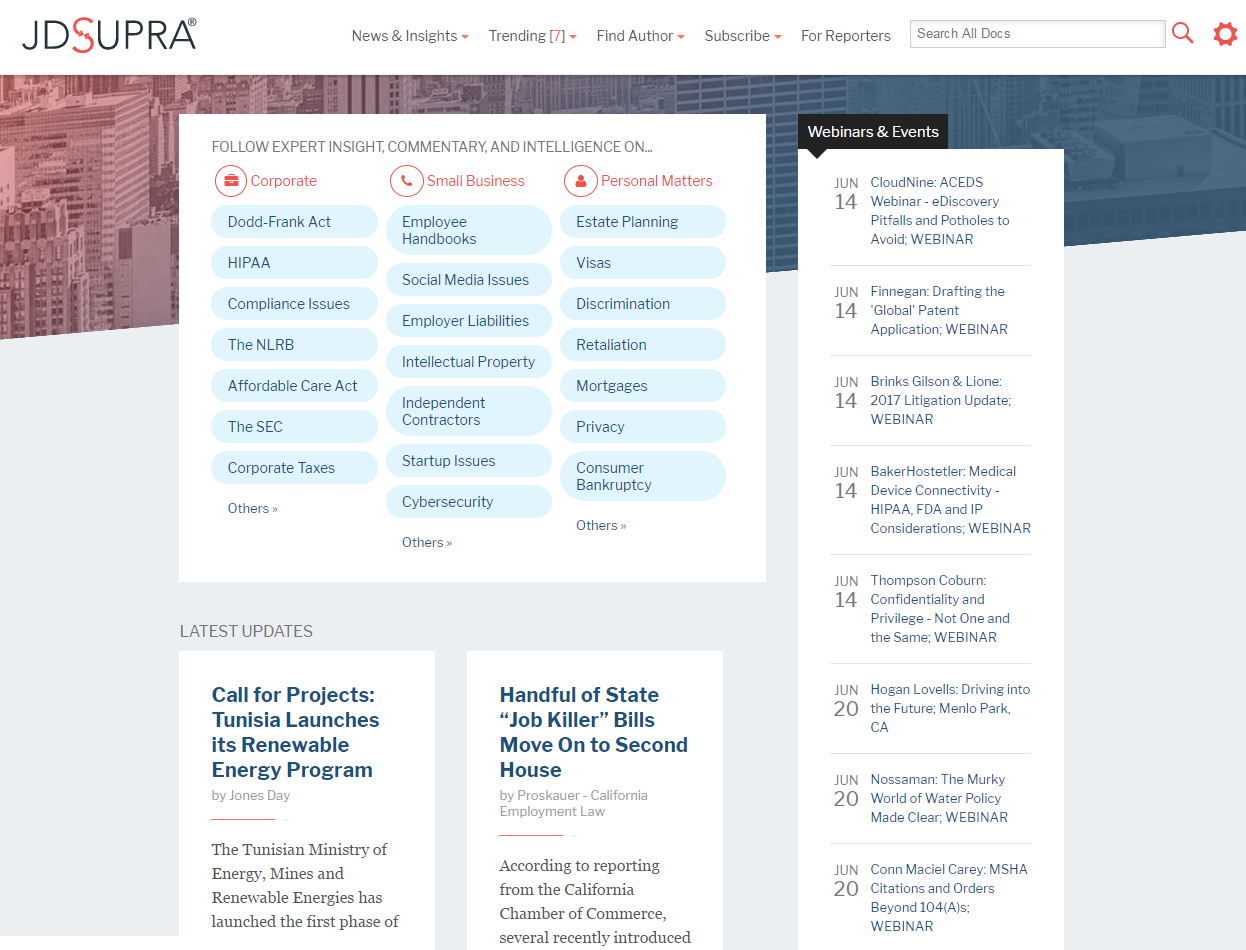The width and height of the screenshot is (1246, 950).
Task: Select the Employer Liabilities topic
Action: coord(469,321)
